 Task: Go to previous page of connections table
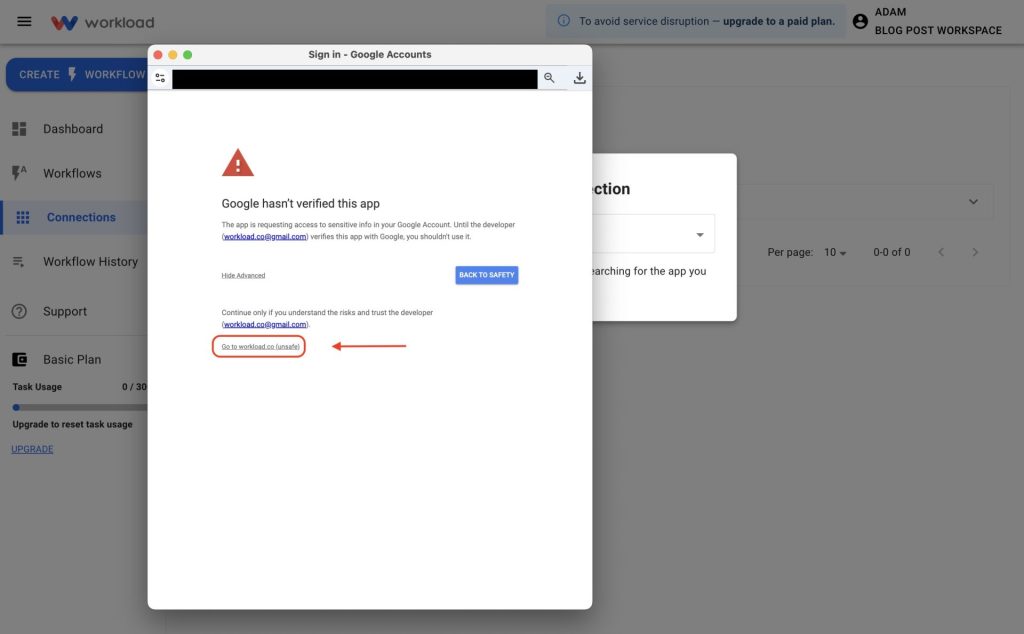point(941,252)
